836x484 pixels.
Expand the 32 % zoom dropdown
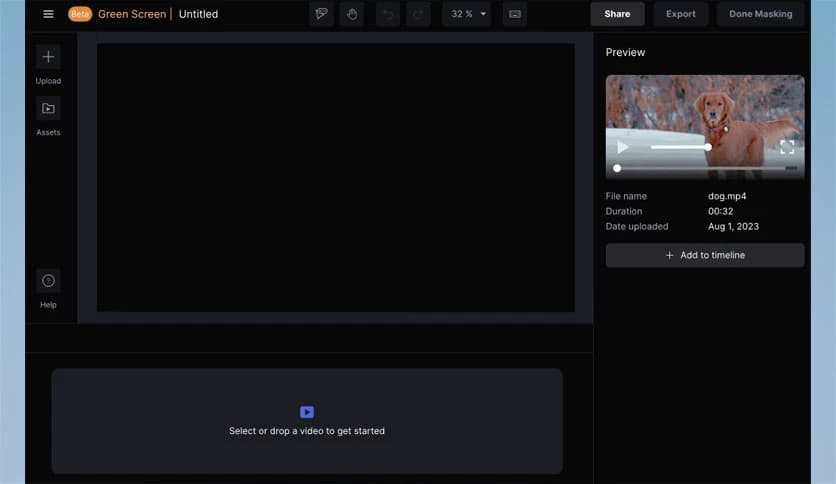467,14
